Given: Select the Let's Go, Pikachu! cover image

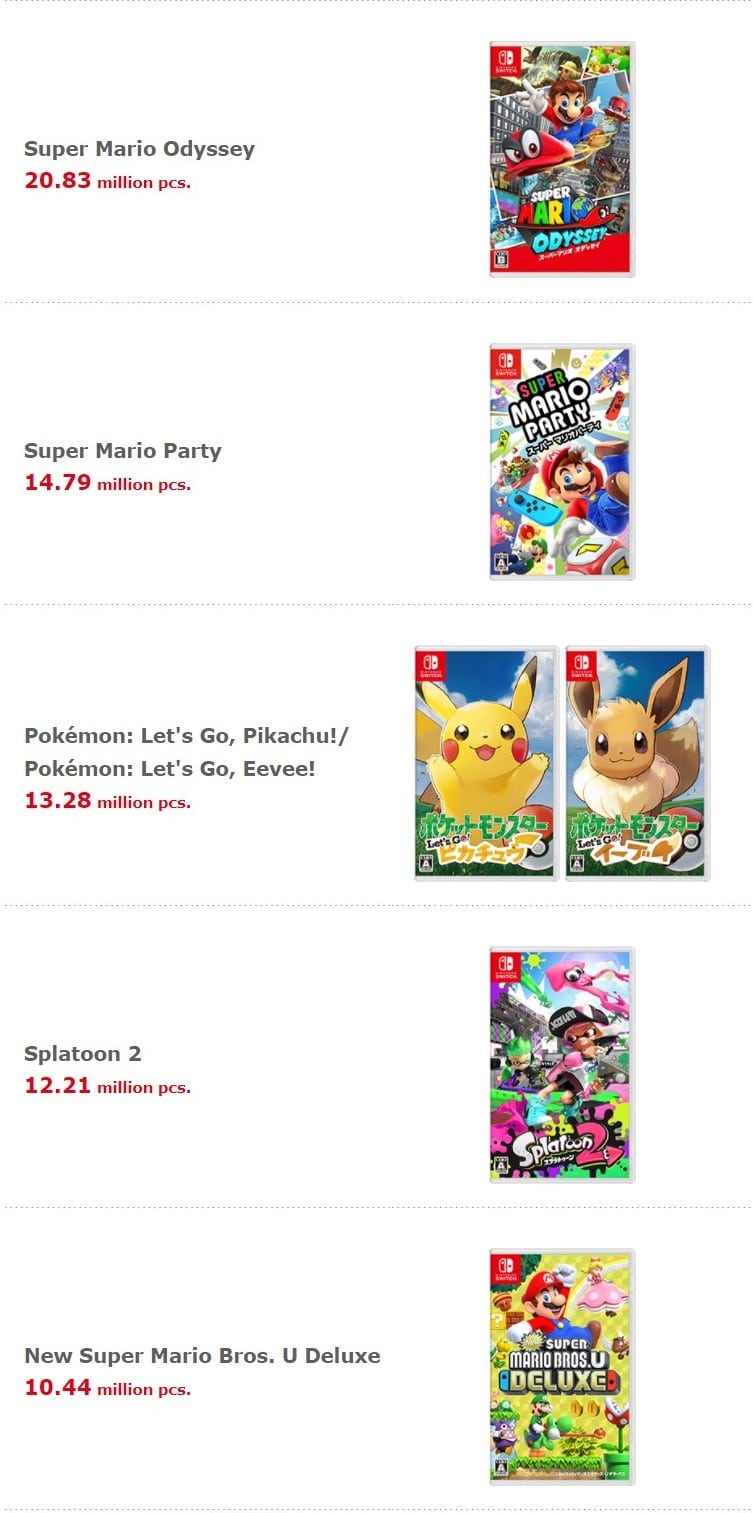Looking at the screenshot, I should point(486,764).
